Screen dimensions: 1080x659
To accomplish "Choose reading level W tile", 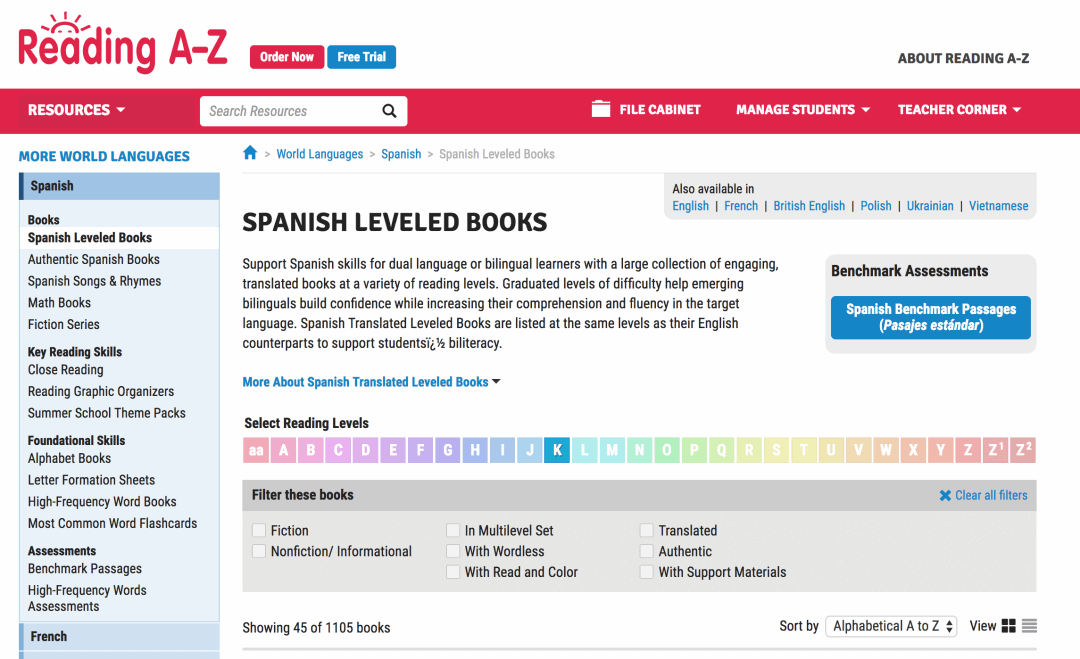I will (886, 450).
